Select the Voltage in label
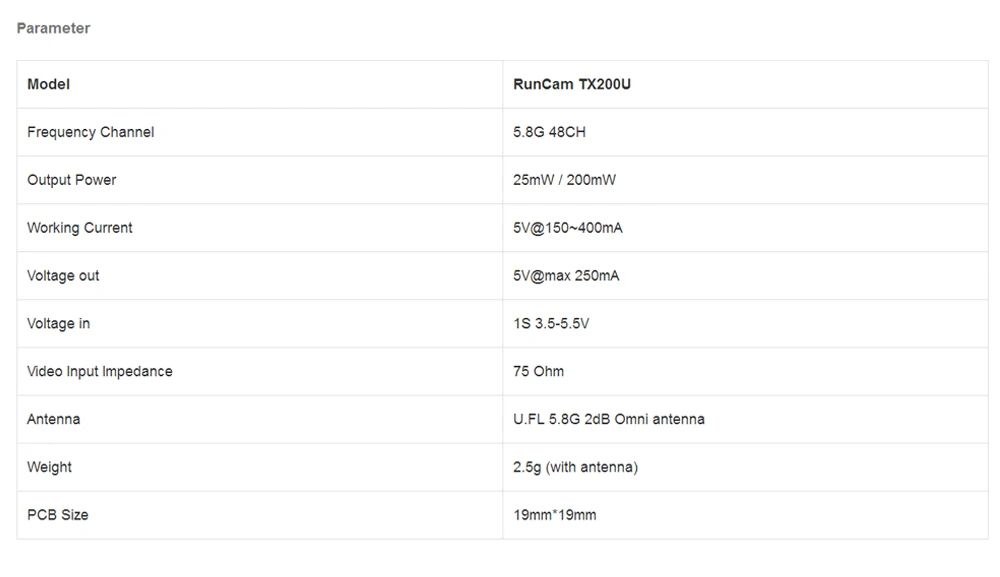The height and width of the screenshot is (577, 1000). [59, 324]
